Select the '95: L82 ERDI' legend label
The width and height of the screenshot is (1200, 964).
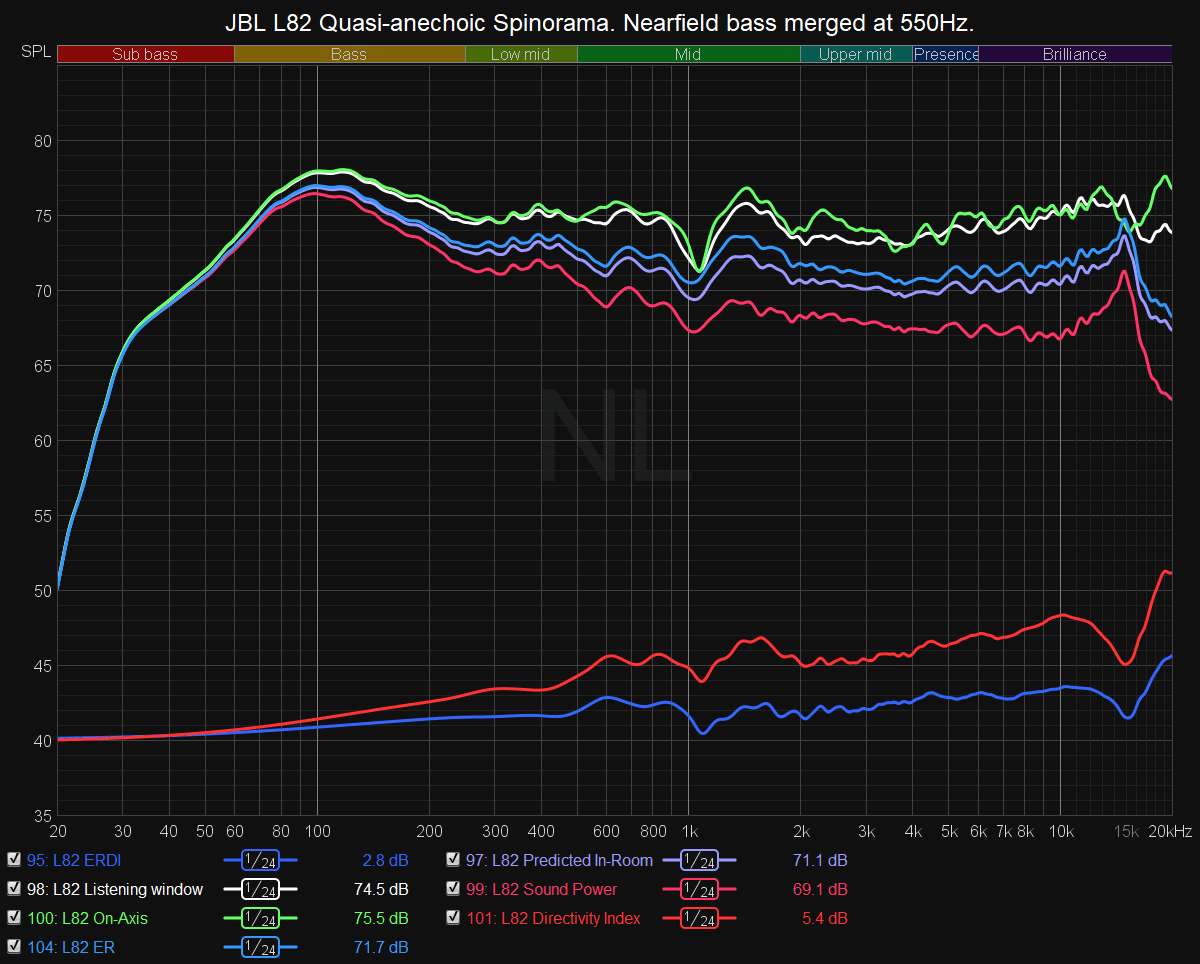pos(75,860)
